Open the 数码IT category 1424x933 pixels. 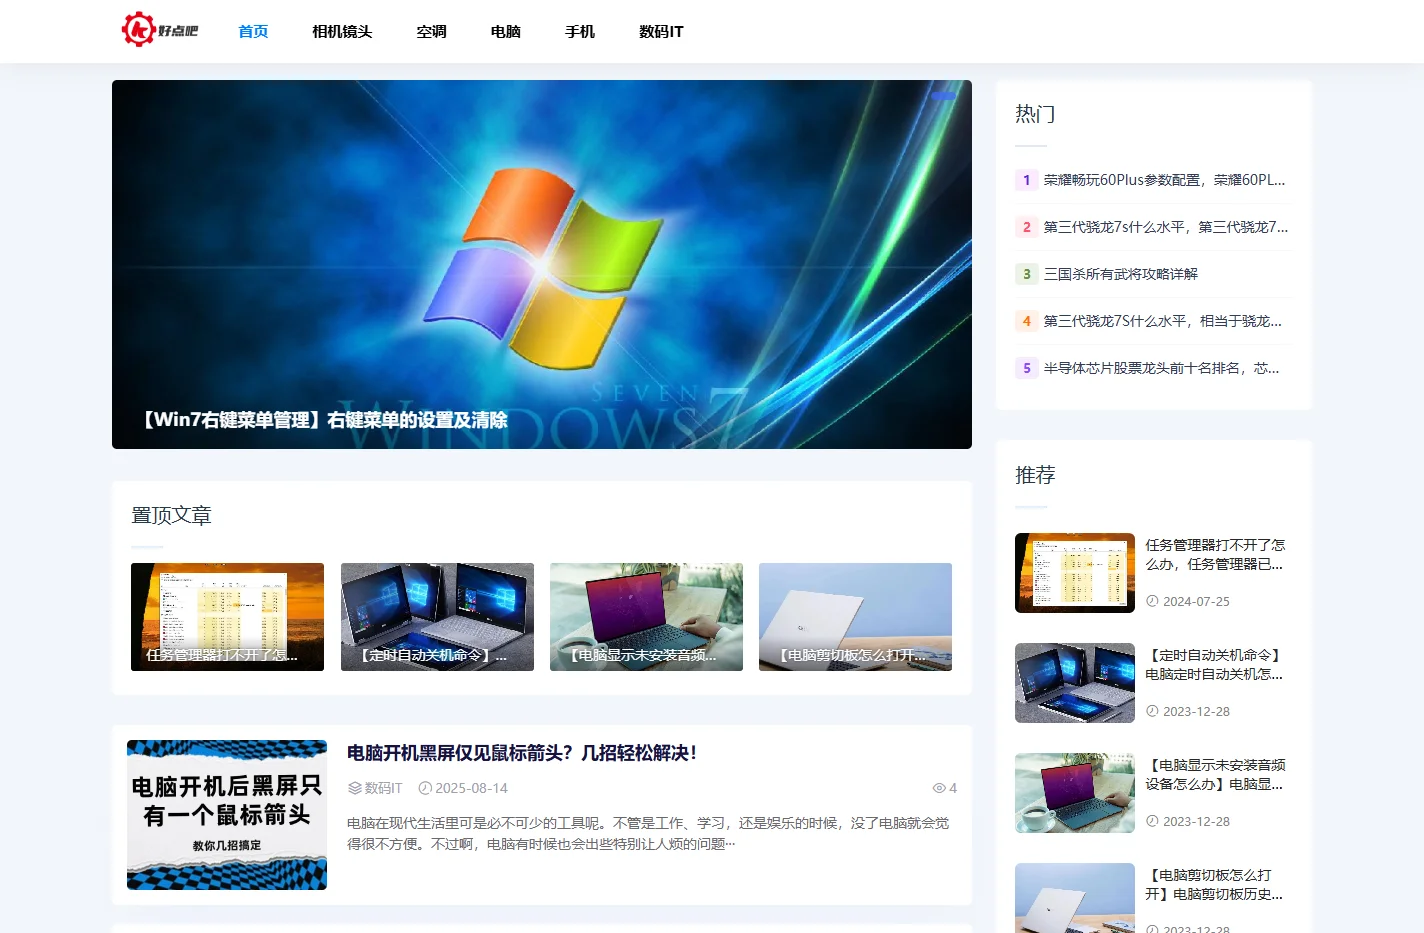[661, 32]
